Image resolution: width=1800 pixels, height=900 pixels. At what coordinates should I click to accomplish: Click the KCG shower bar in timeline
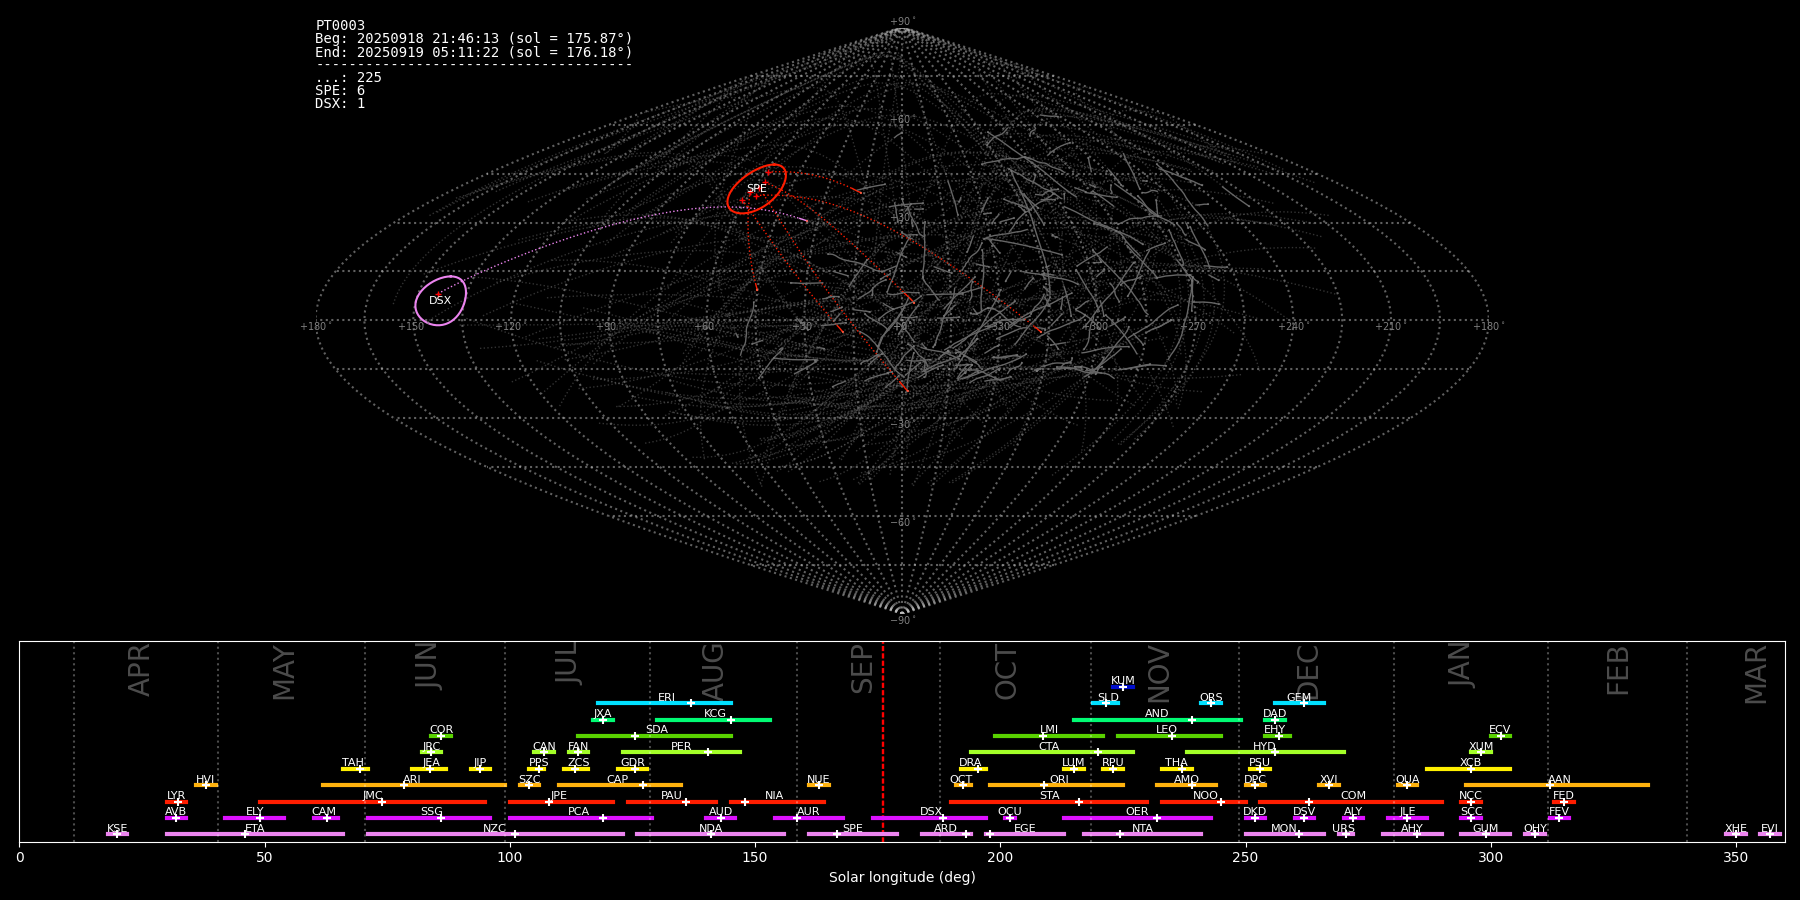pyautogui.click(x=713, y=719)
